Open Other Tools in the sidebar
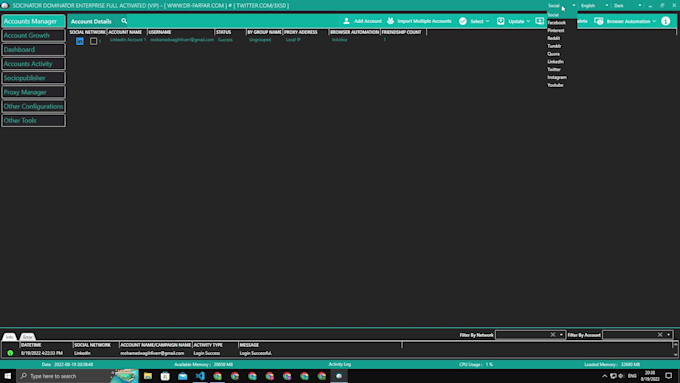The height and width of the screenshot is (383, 680). 33,121
